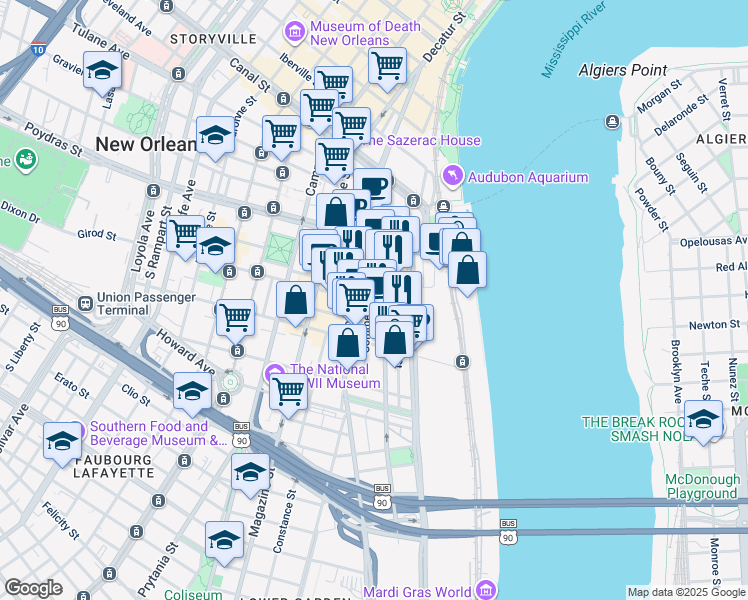Open the shopping cart marker near Decatur St
Viewport: 748px width, 600px height.
pos(387,67)
